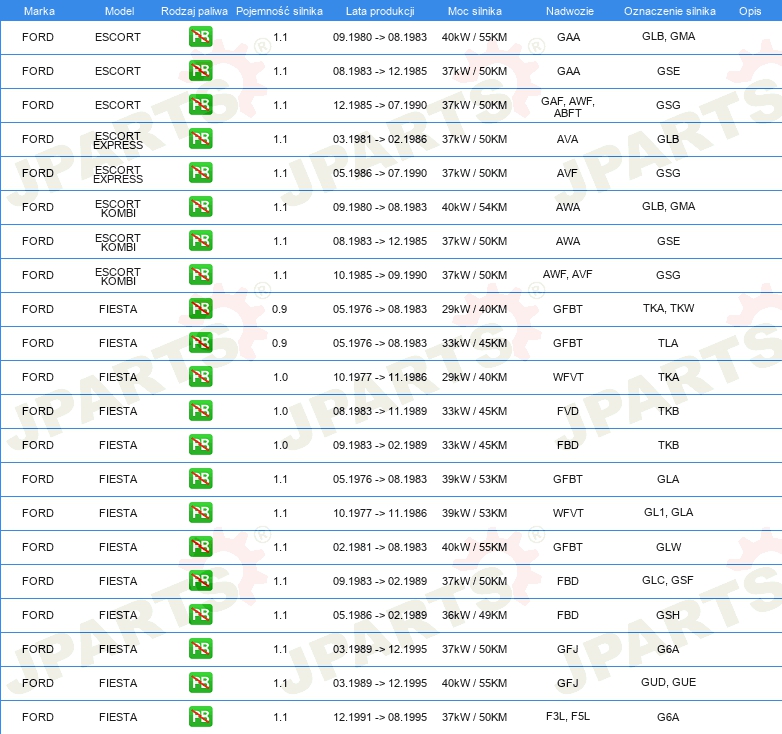Click the fuel icon in the FIESTA FVD row
This screenshot has height=734, width=782.
200,410
